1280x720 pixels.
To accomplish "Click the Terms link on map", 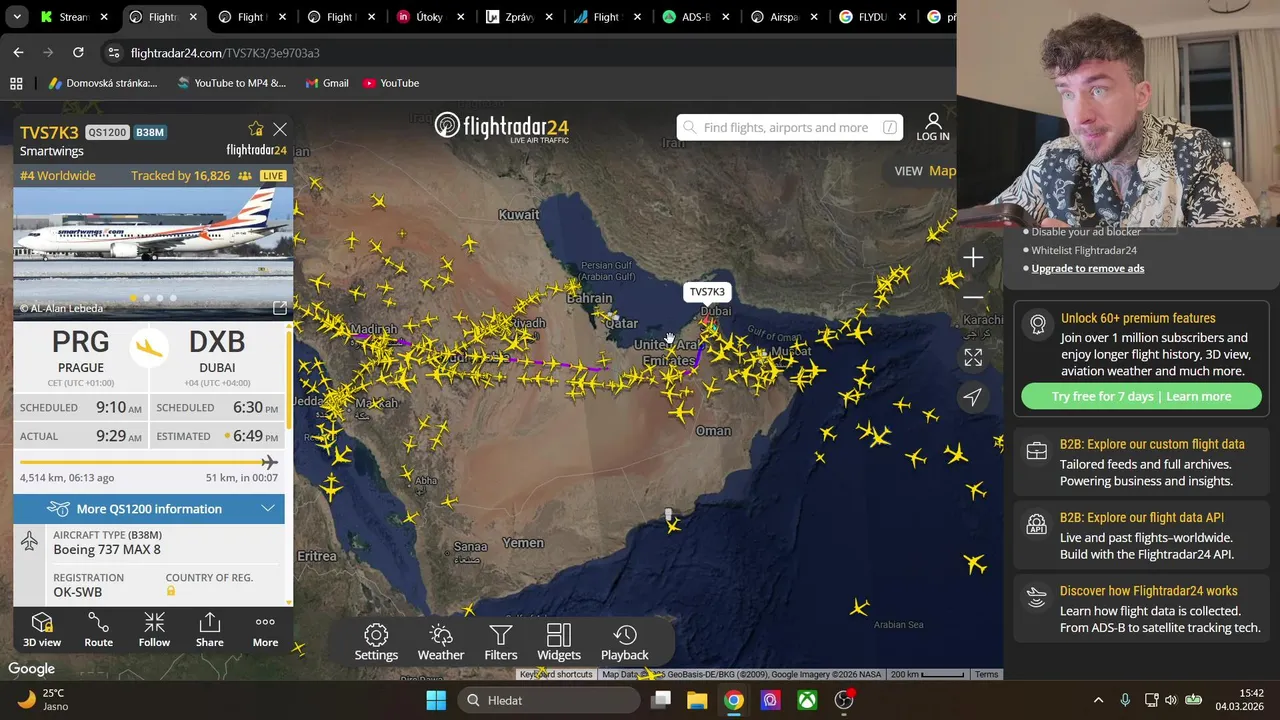I will pyautogui.click(x=987, y=674).
